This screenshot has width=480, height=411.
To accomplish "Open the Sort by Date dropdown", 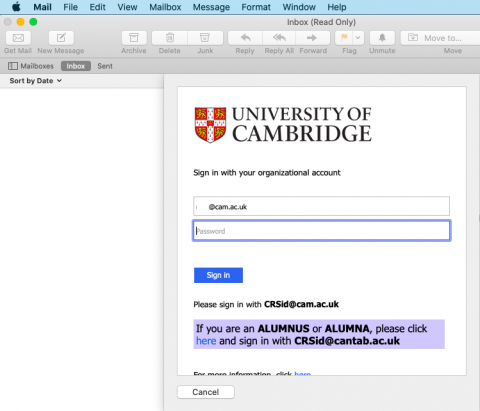I will click(x=35, y=81).
